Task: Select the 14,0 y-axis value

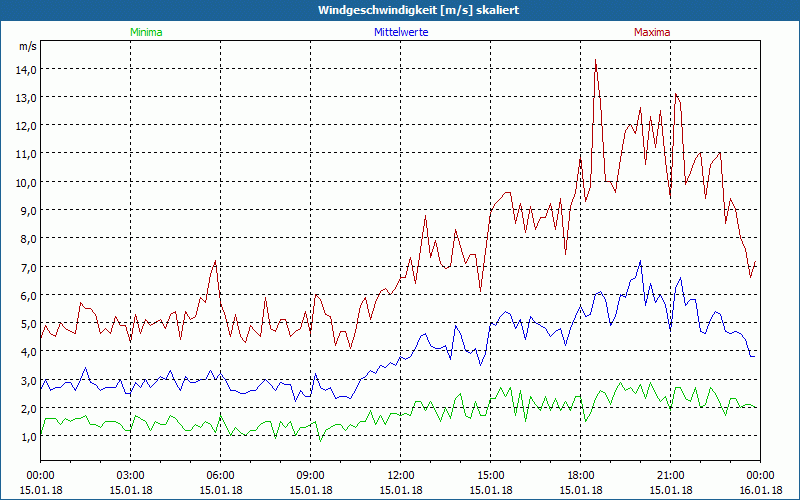Action: [x=26, y=69]
